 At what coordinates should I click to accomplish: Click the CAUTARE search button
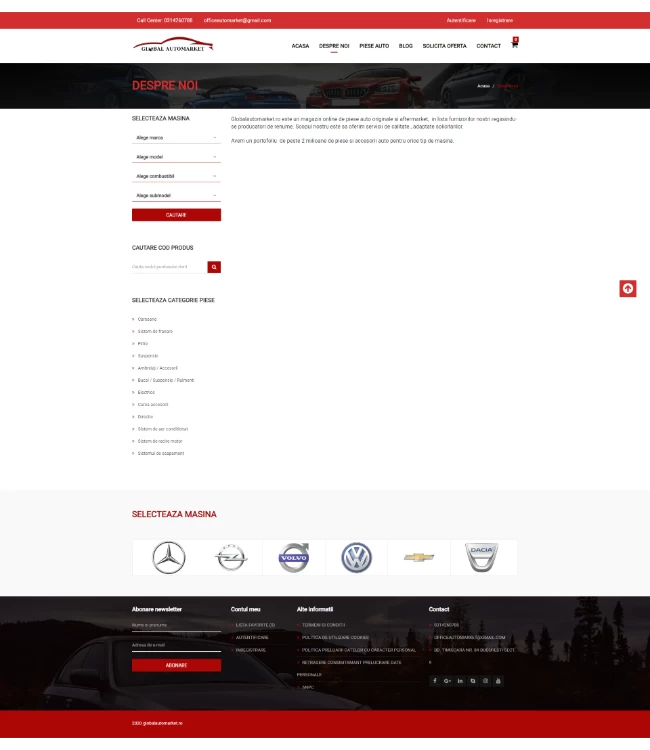[176, 215]
